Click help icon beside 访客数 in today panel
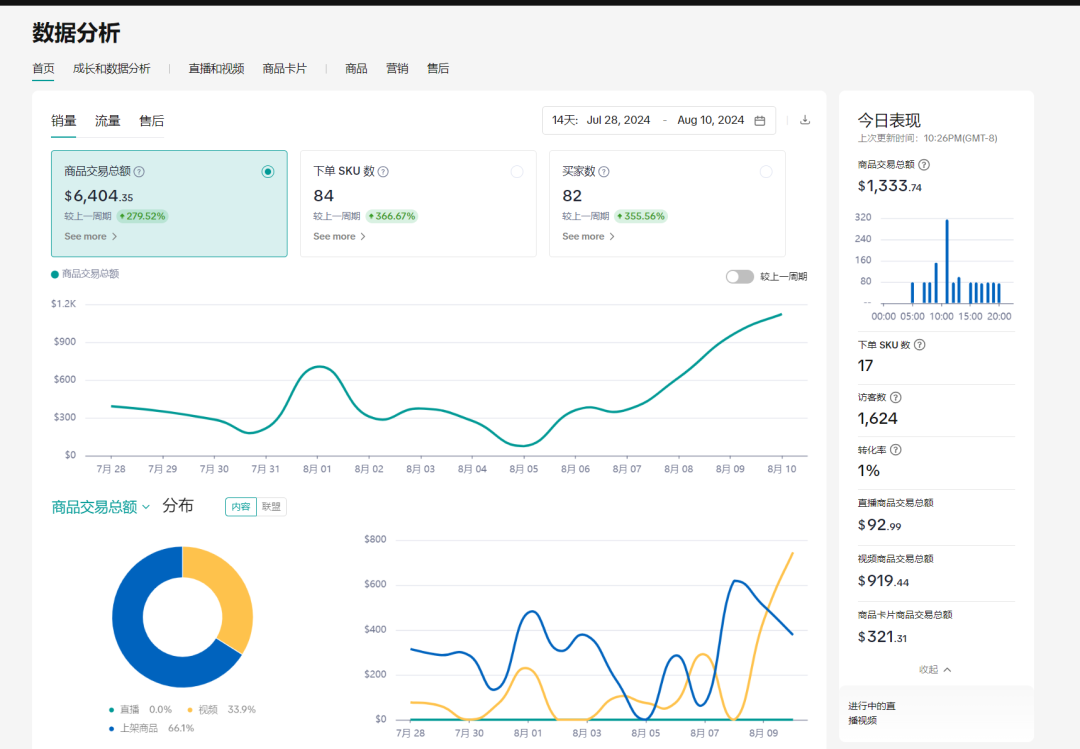Image resolution: width=1080 pixels, height=749 pixels. [x=895, y=398]
